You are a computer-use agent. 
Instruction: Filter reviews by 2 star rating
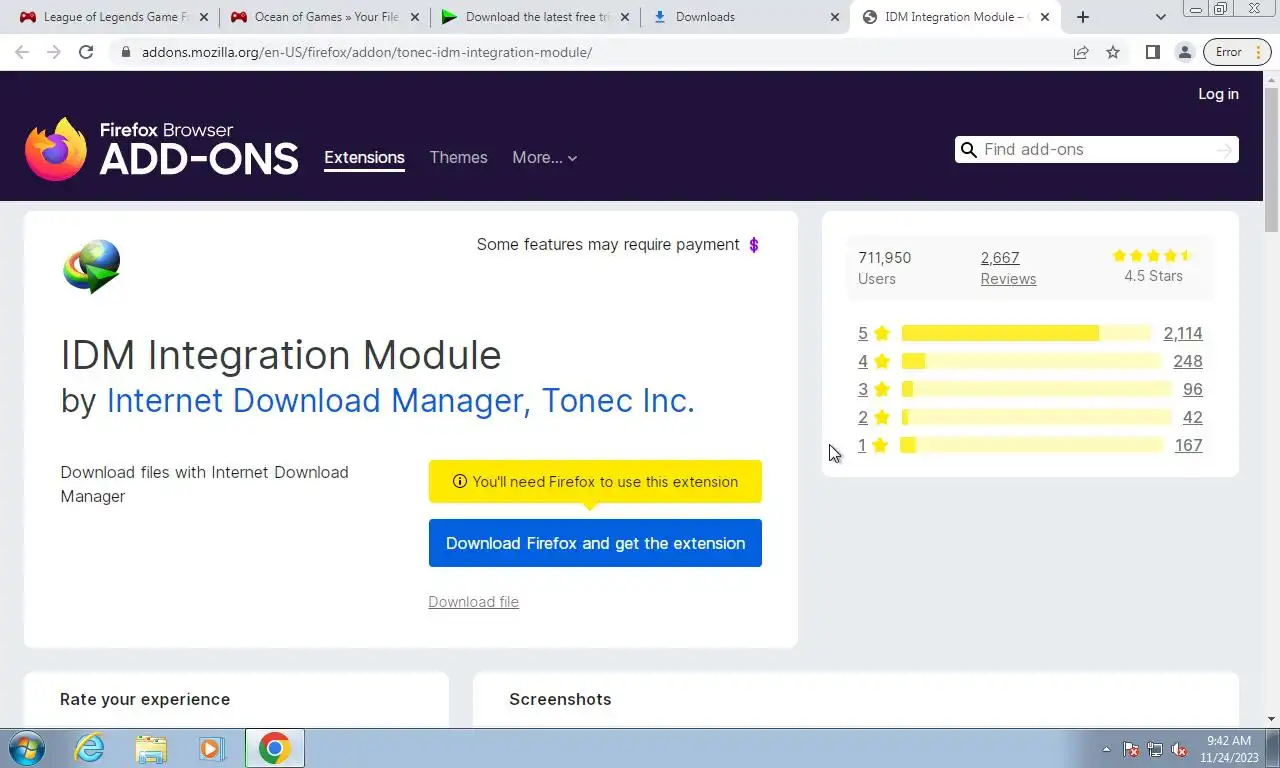tap(873, 418)
